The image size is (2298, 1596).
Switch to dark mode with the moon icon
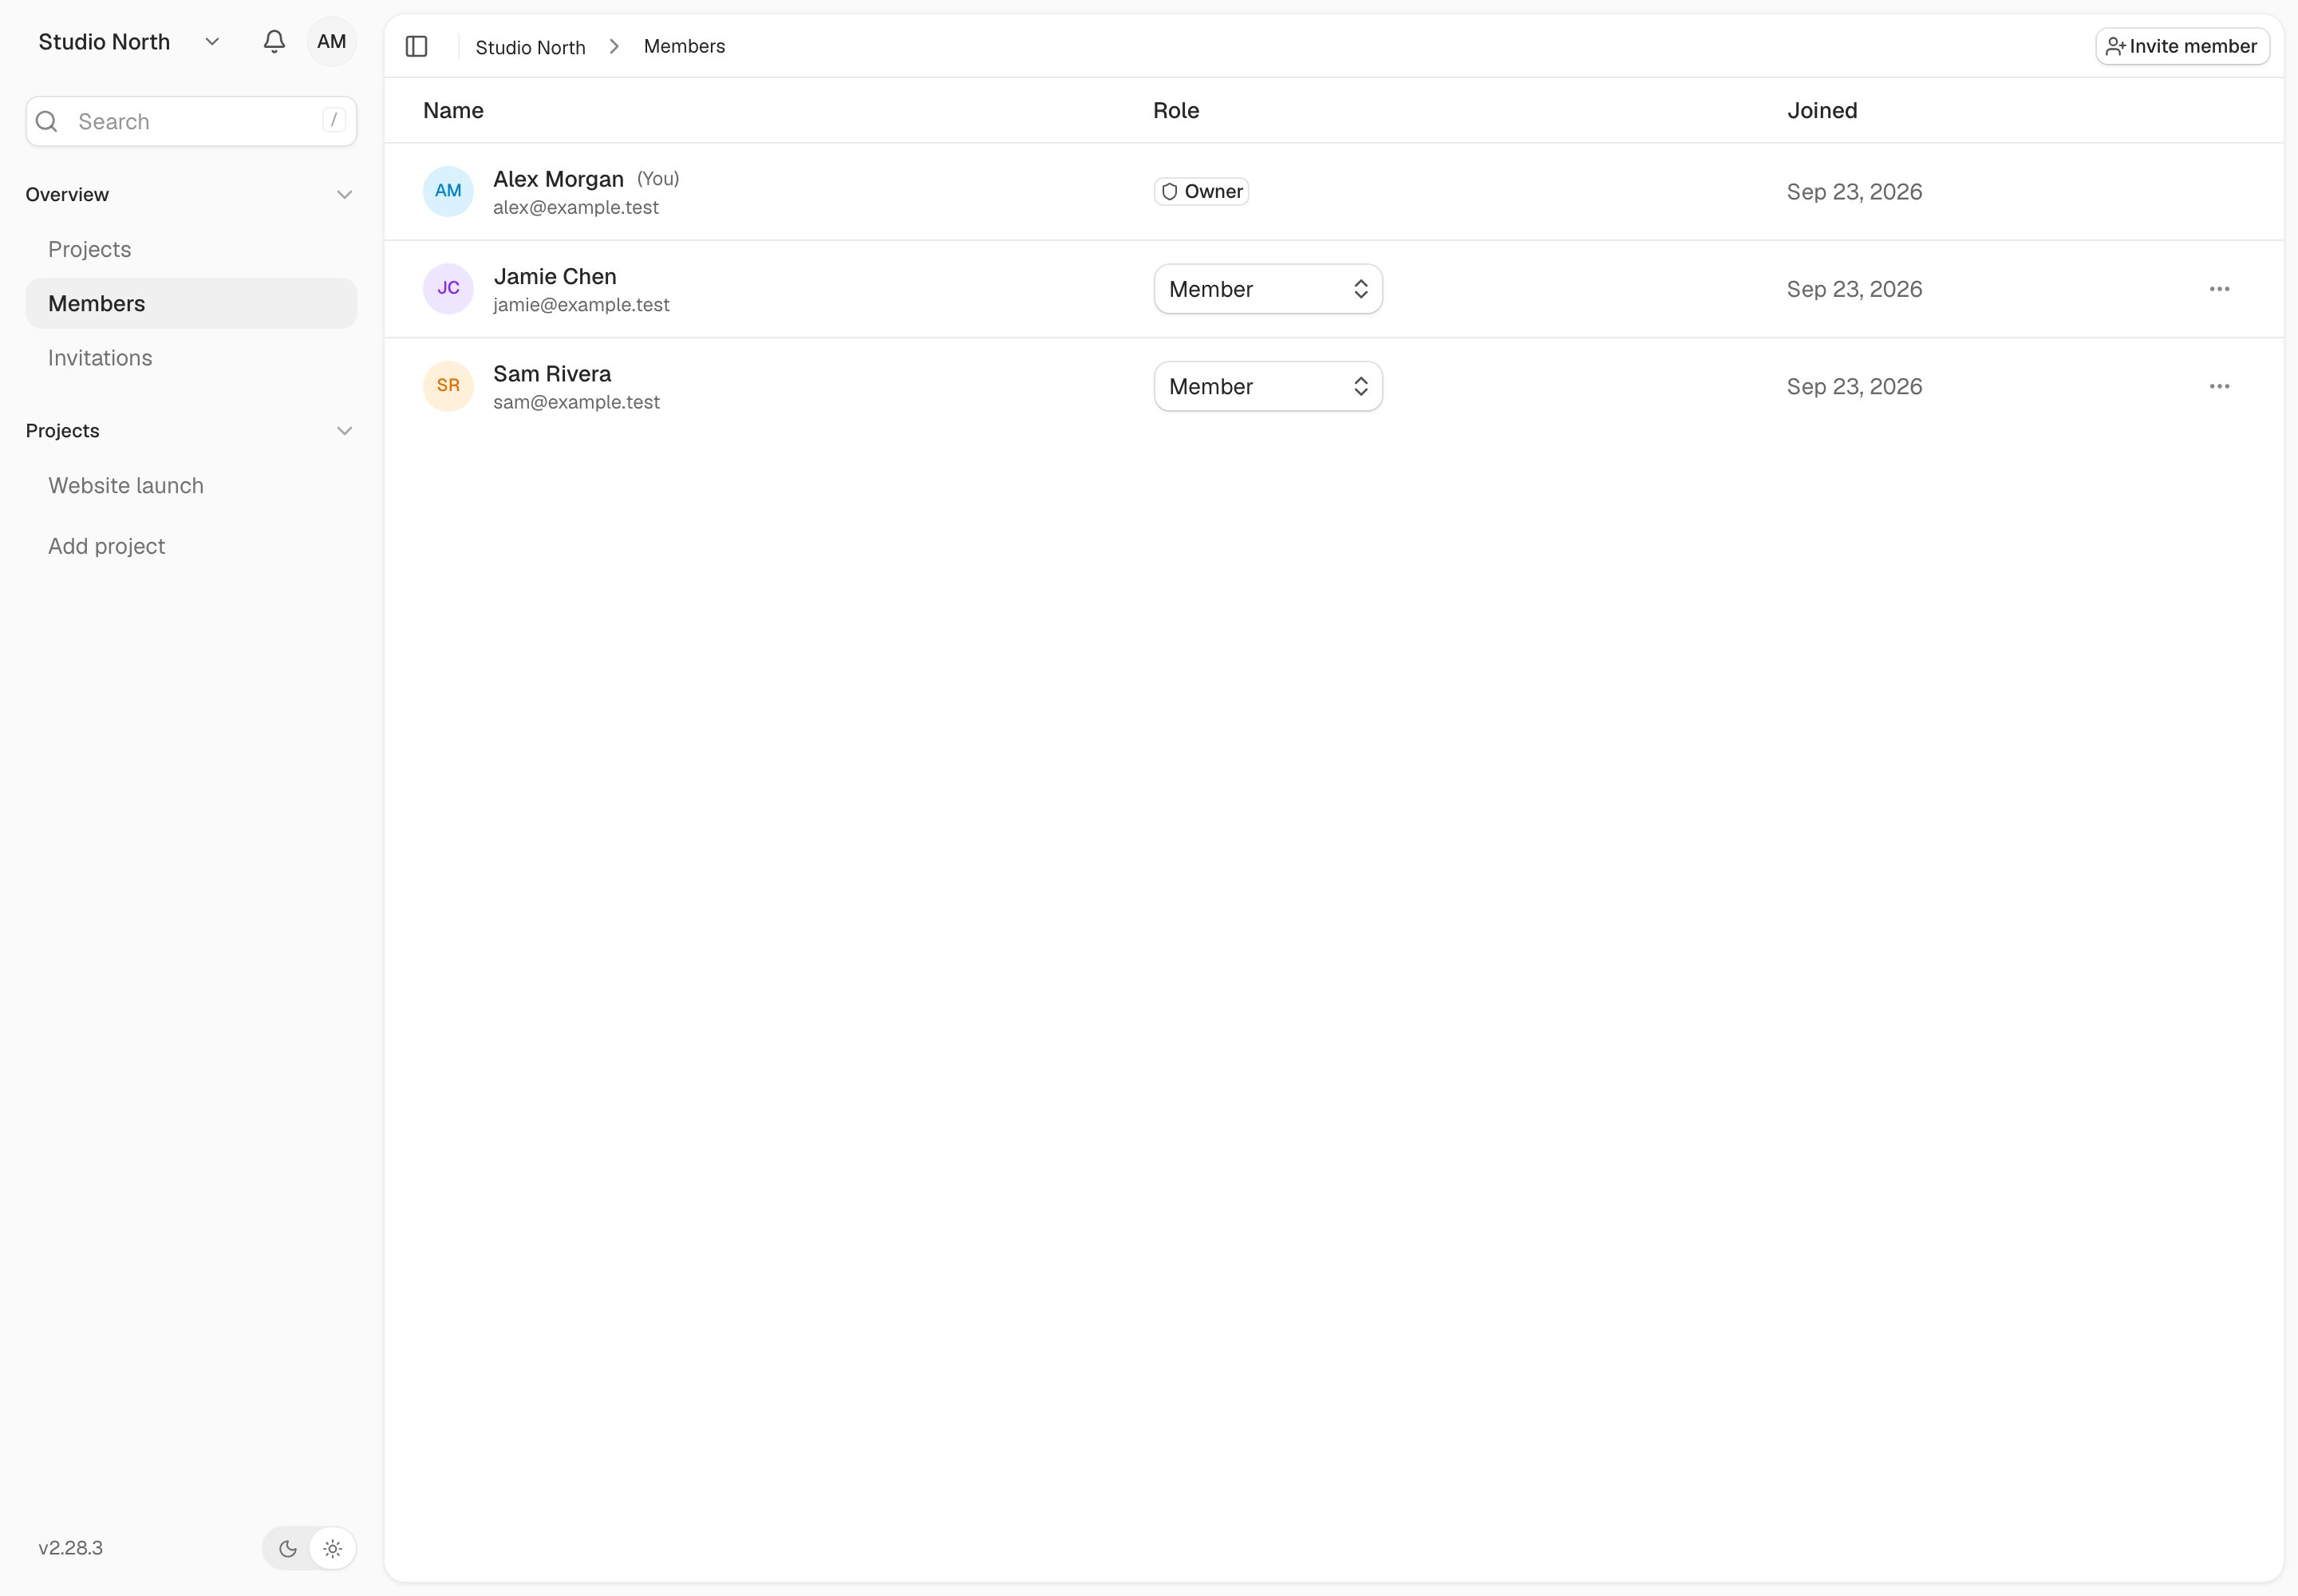pyautogui.click(x=288, y=1548)
